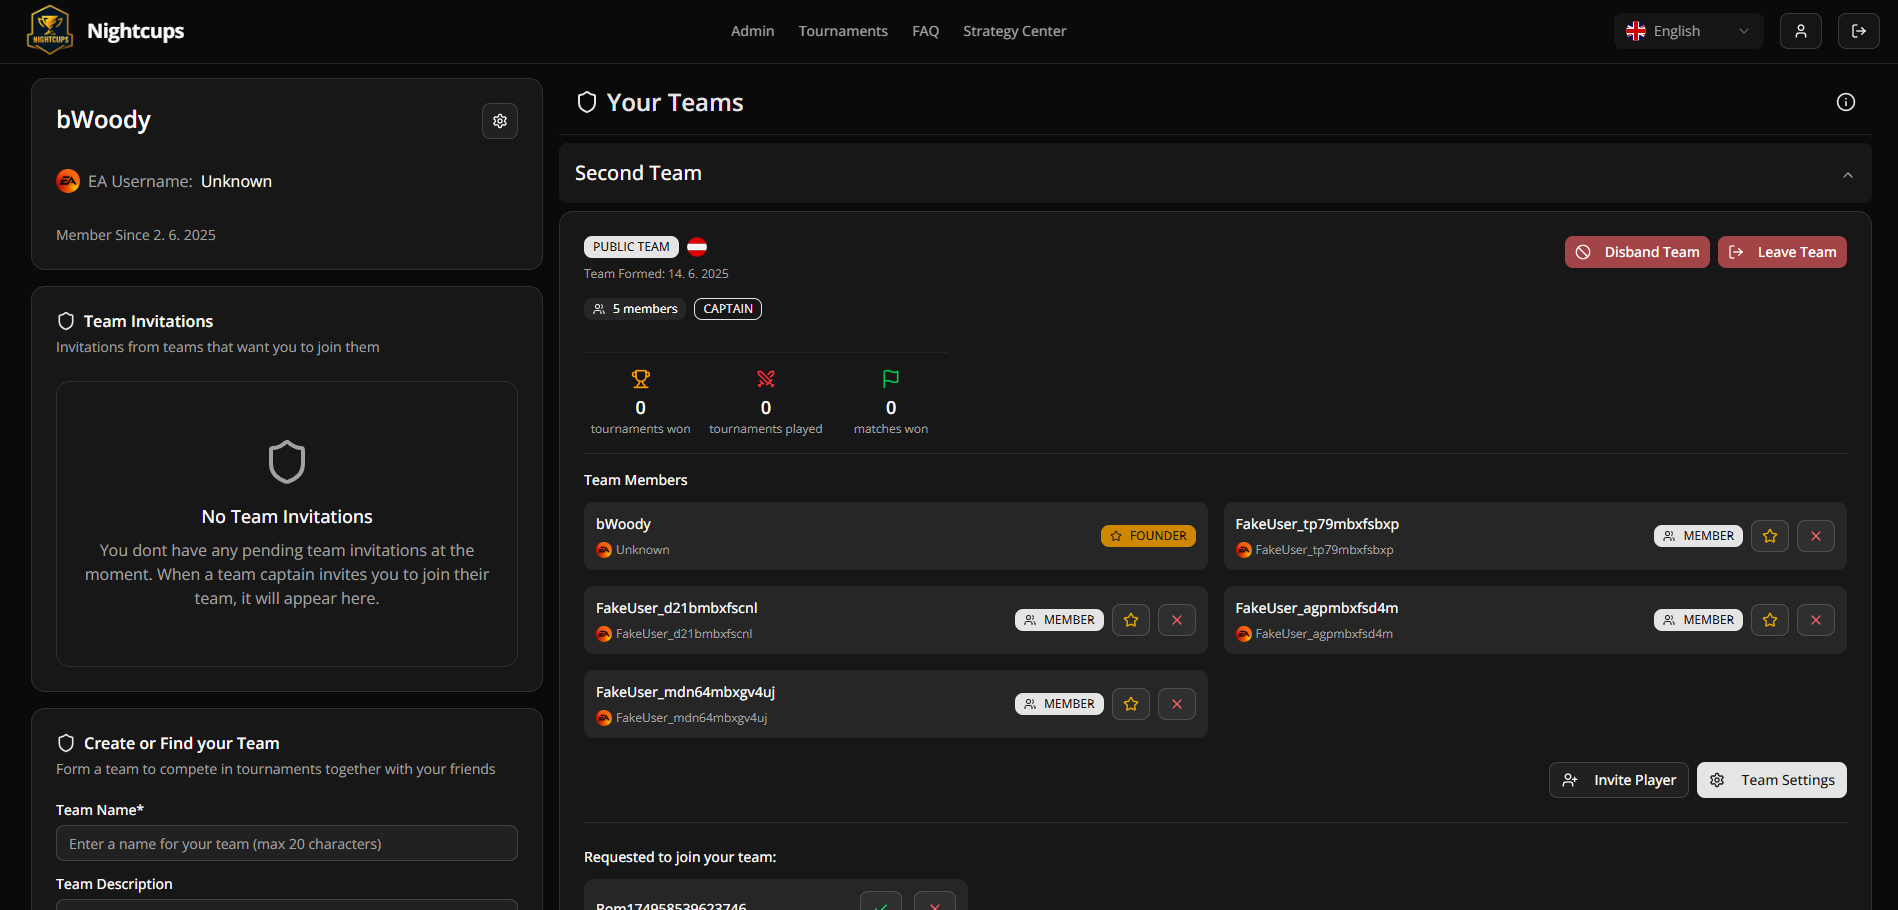Screen dimensions: 1898x910
Task: Star member FakeUser_mdn64mbxgv4uj
Action: (1131, 704)
